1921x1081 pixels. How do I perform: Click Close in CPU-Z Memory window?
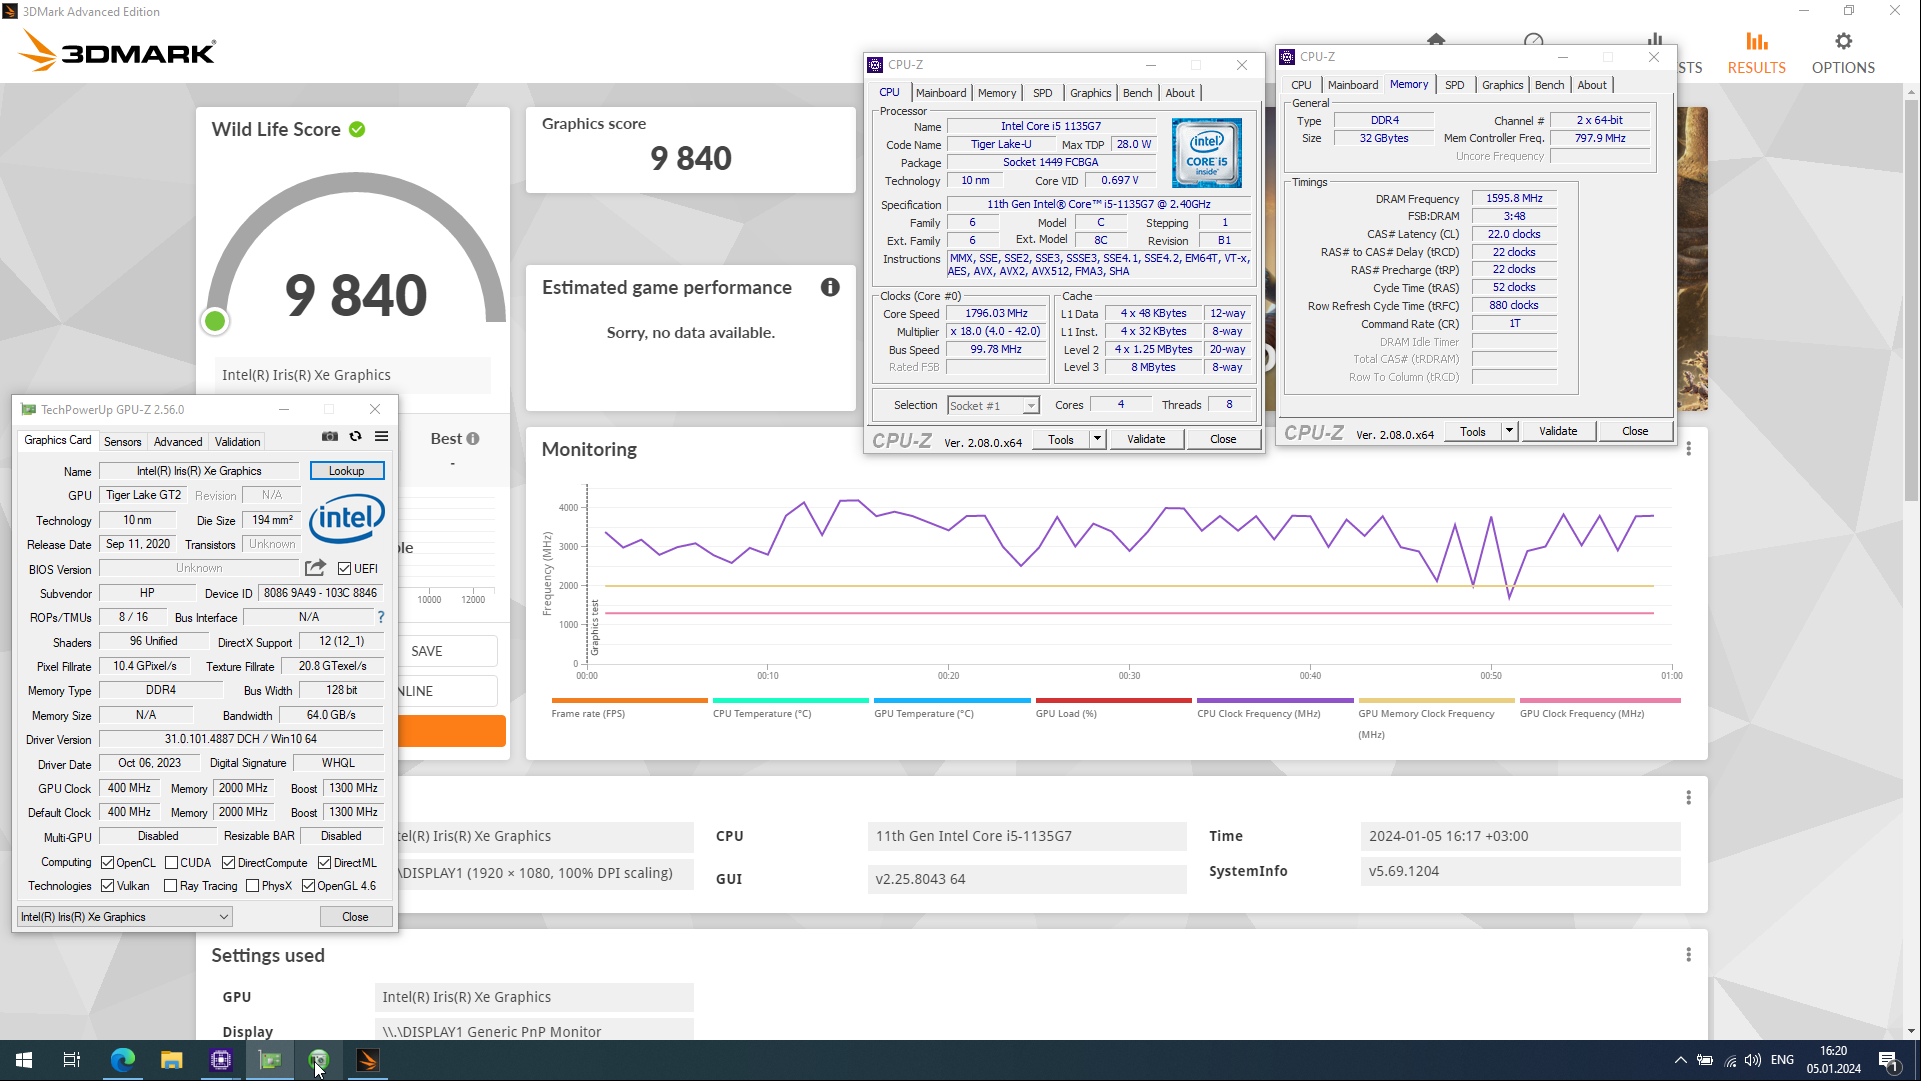click(x=1635, y=431)
